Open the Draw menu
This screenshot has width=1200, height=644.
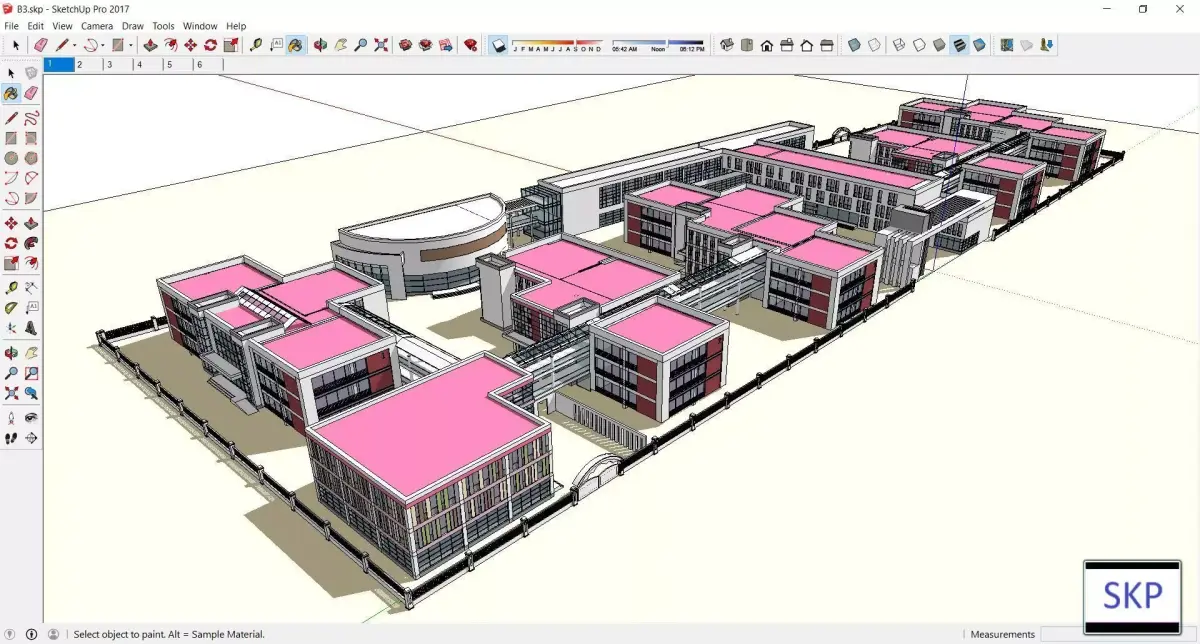(133, 26)
